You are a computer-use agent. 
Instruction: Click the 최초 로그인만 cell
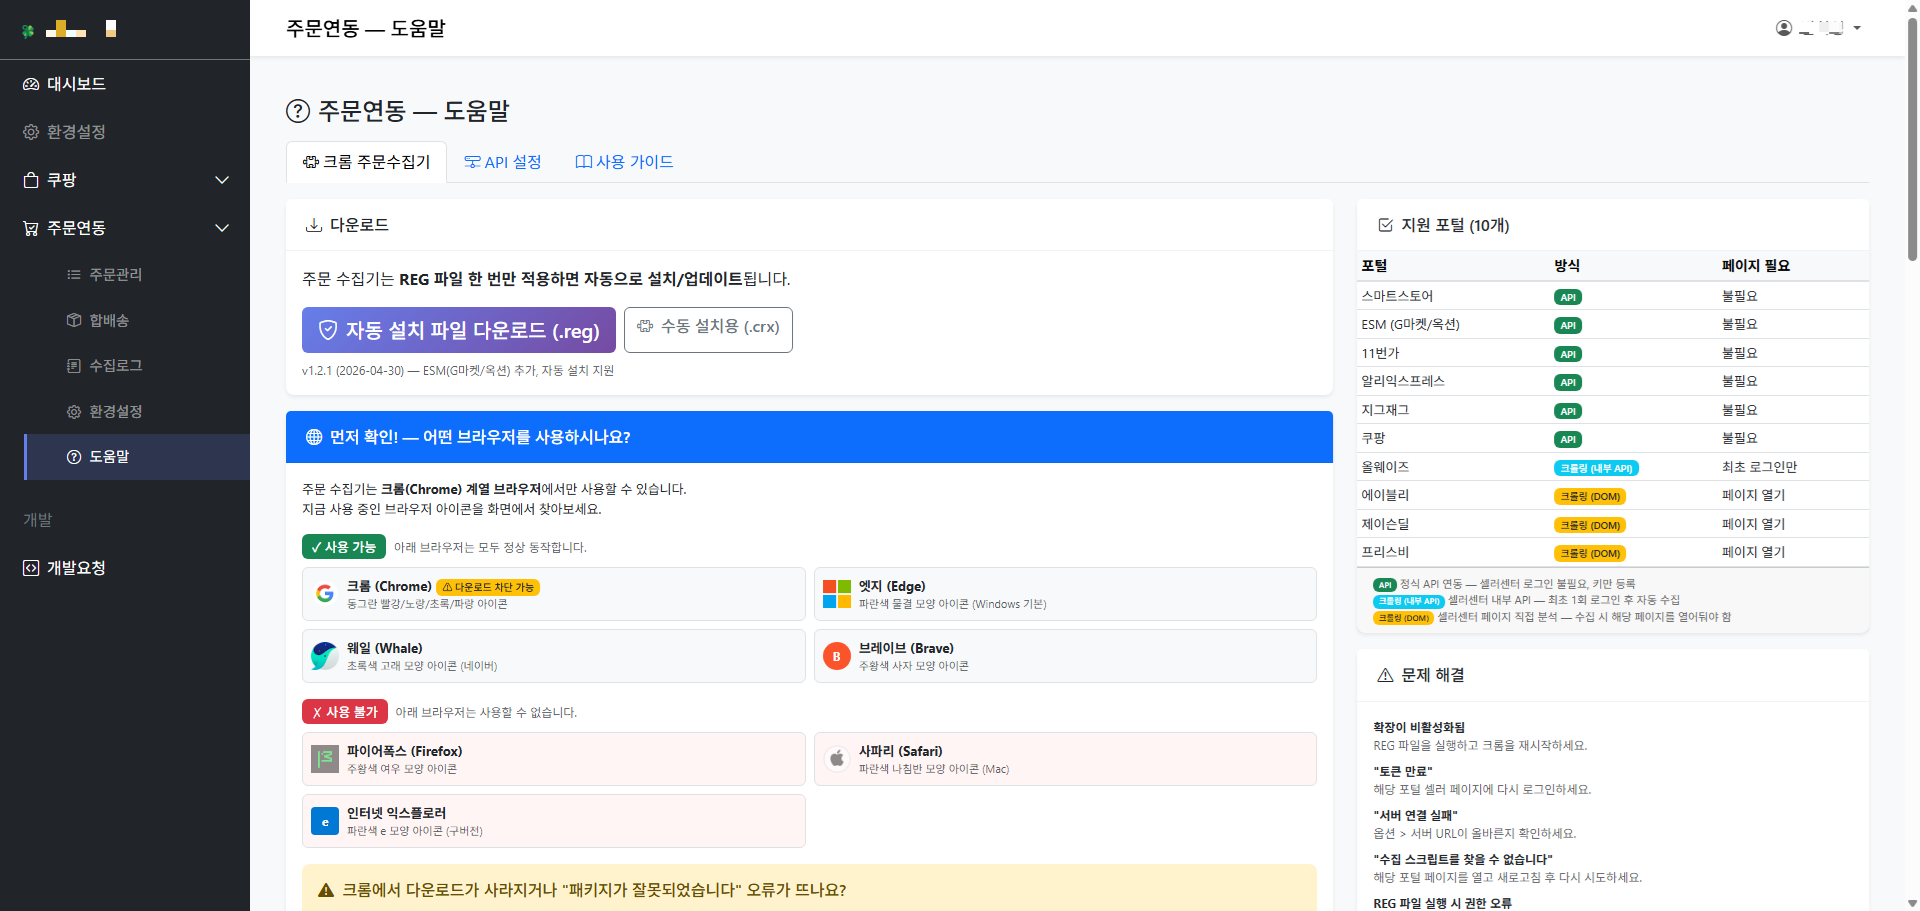(x=1759, y=467)
